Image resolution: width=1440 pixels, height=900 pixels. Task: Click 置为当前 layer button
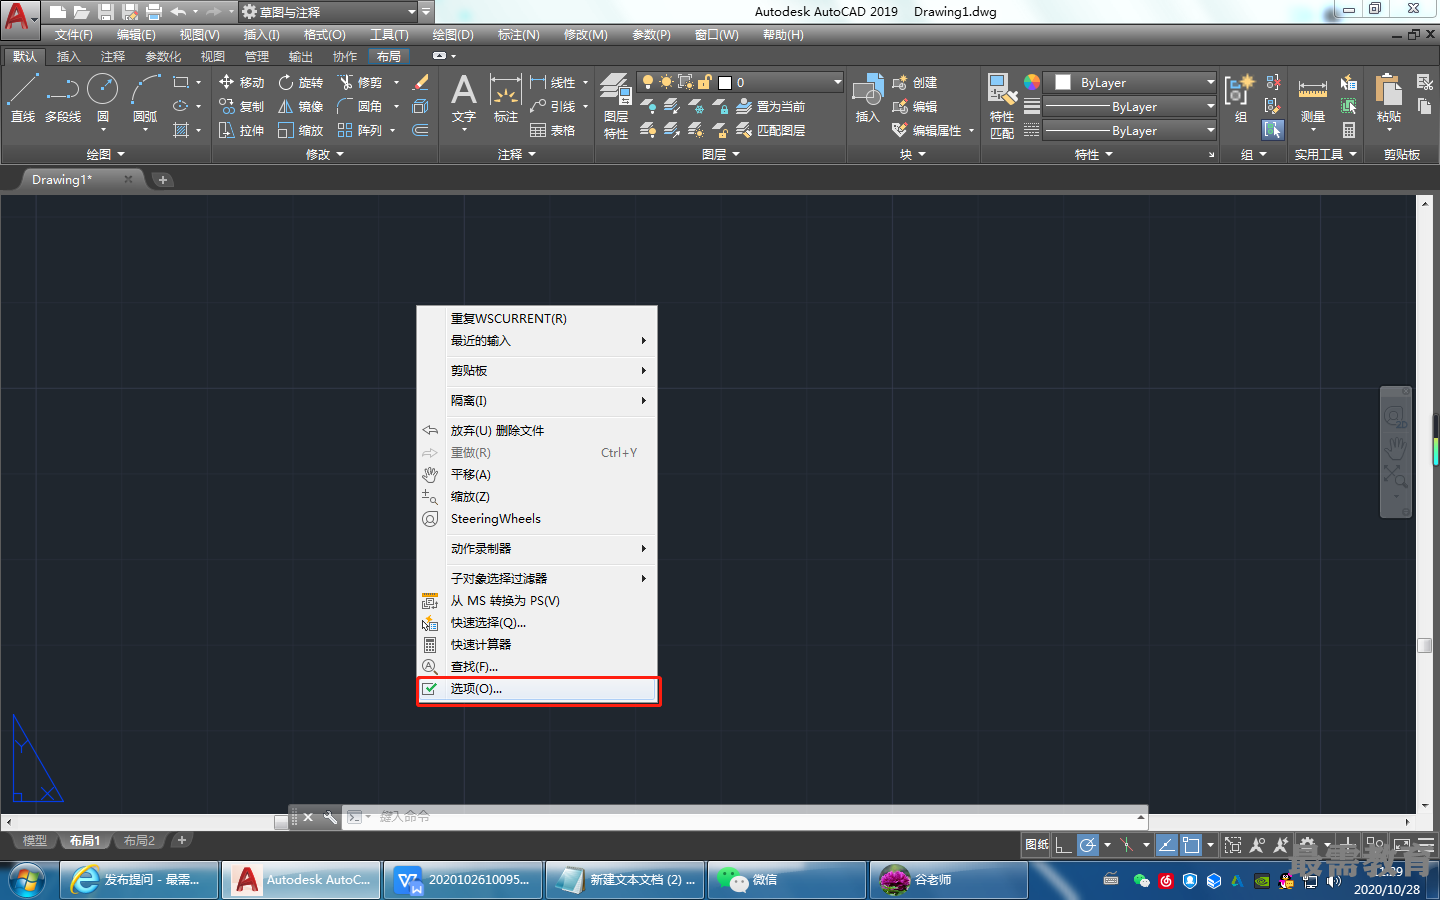point(770,106)
